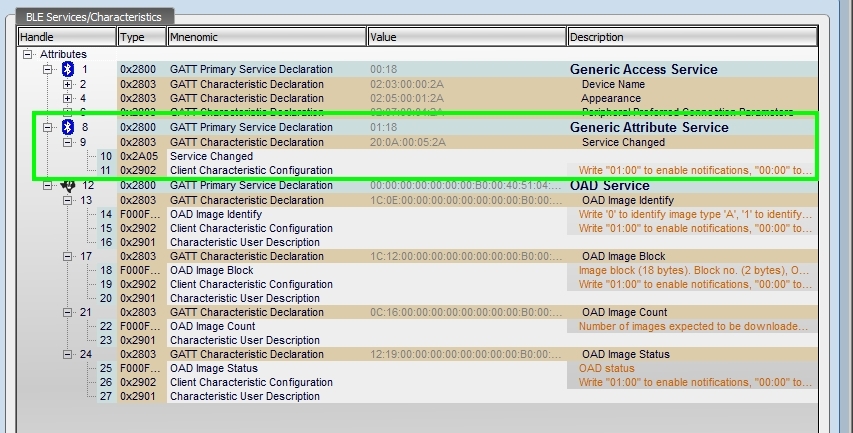Sort by the Handle column header
The width and height of the screenshot is (853, 433).
click(x=67, y=37)
